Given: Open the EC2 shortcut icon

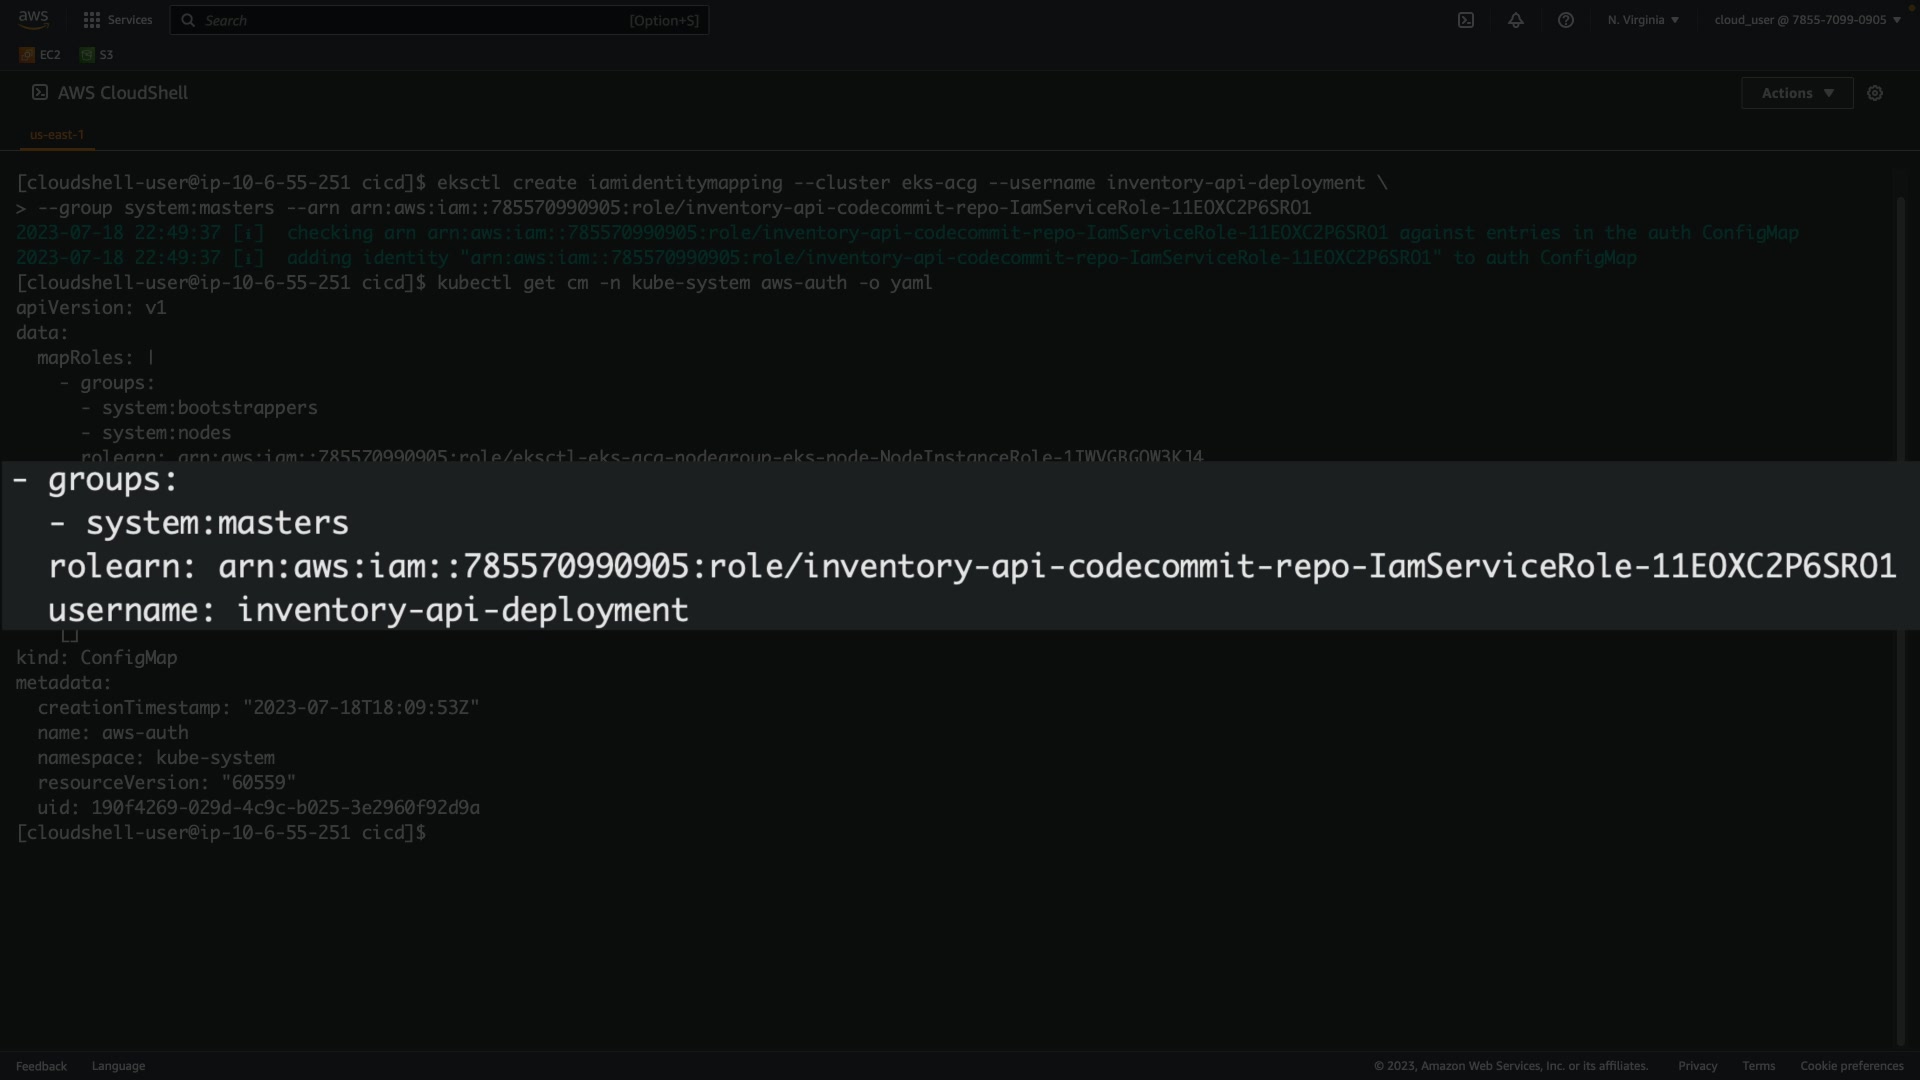Looking at the screenshot, I should [x=40, y=55].
